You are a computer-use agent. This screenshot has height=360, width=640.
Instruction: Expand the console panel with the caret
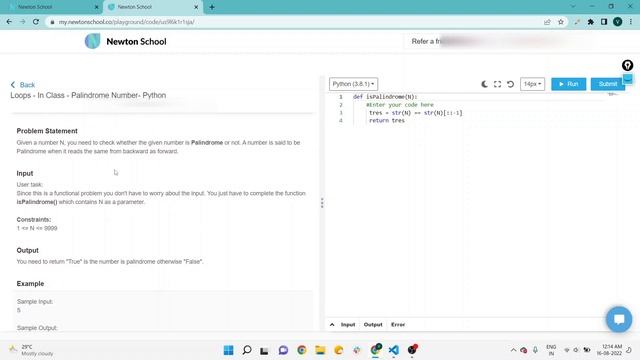(x=332, y=325)
